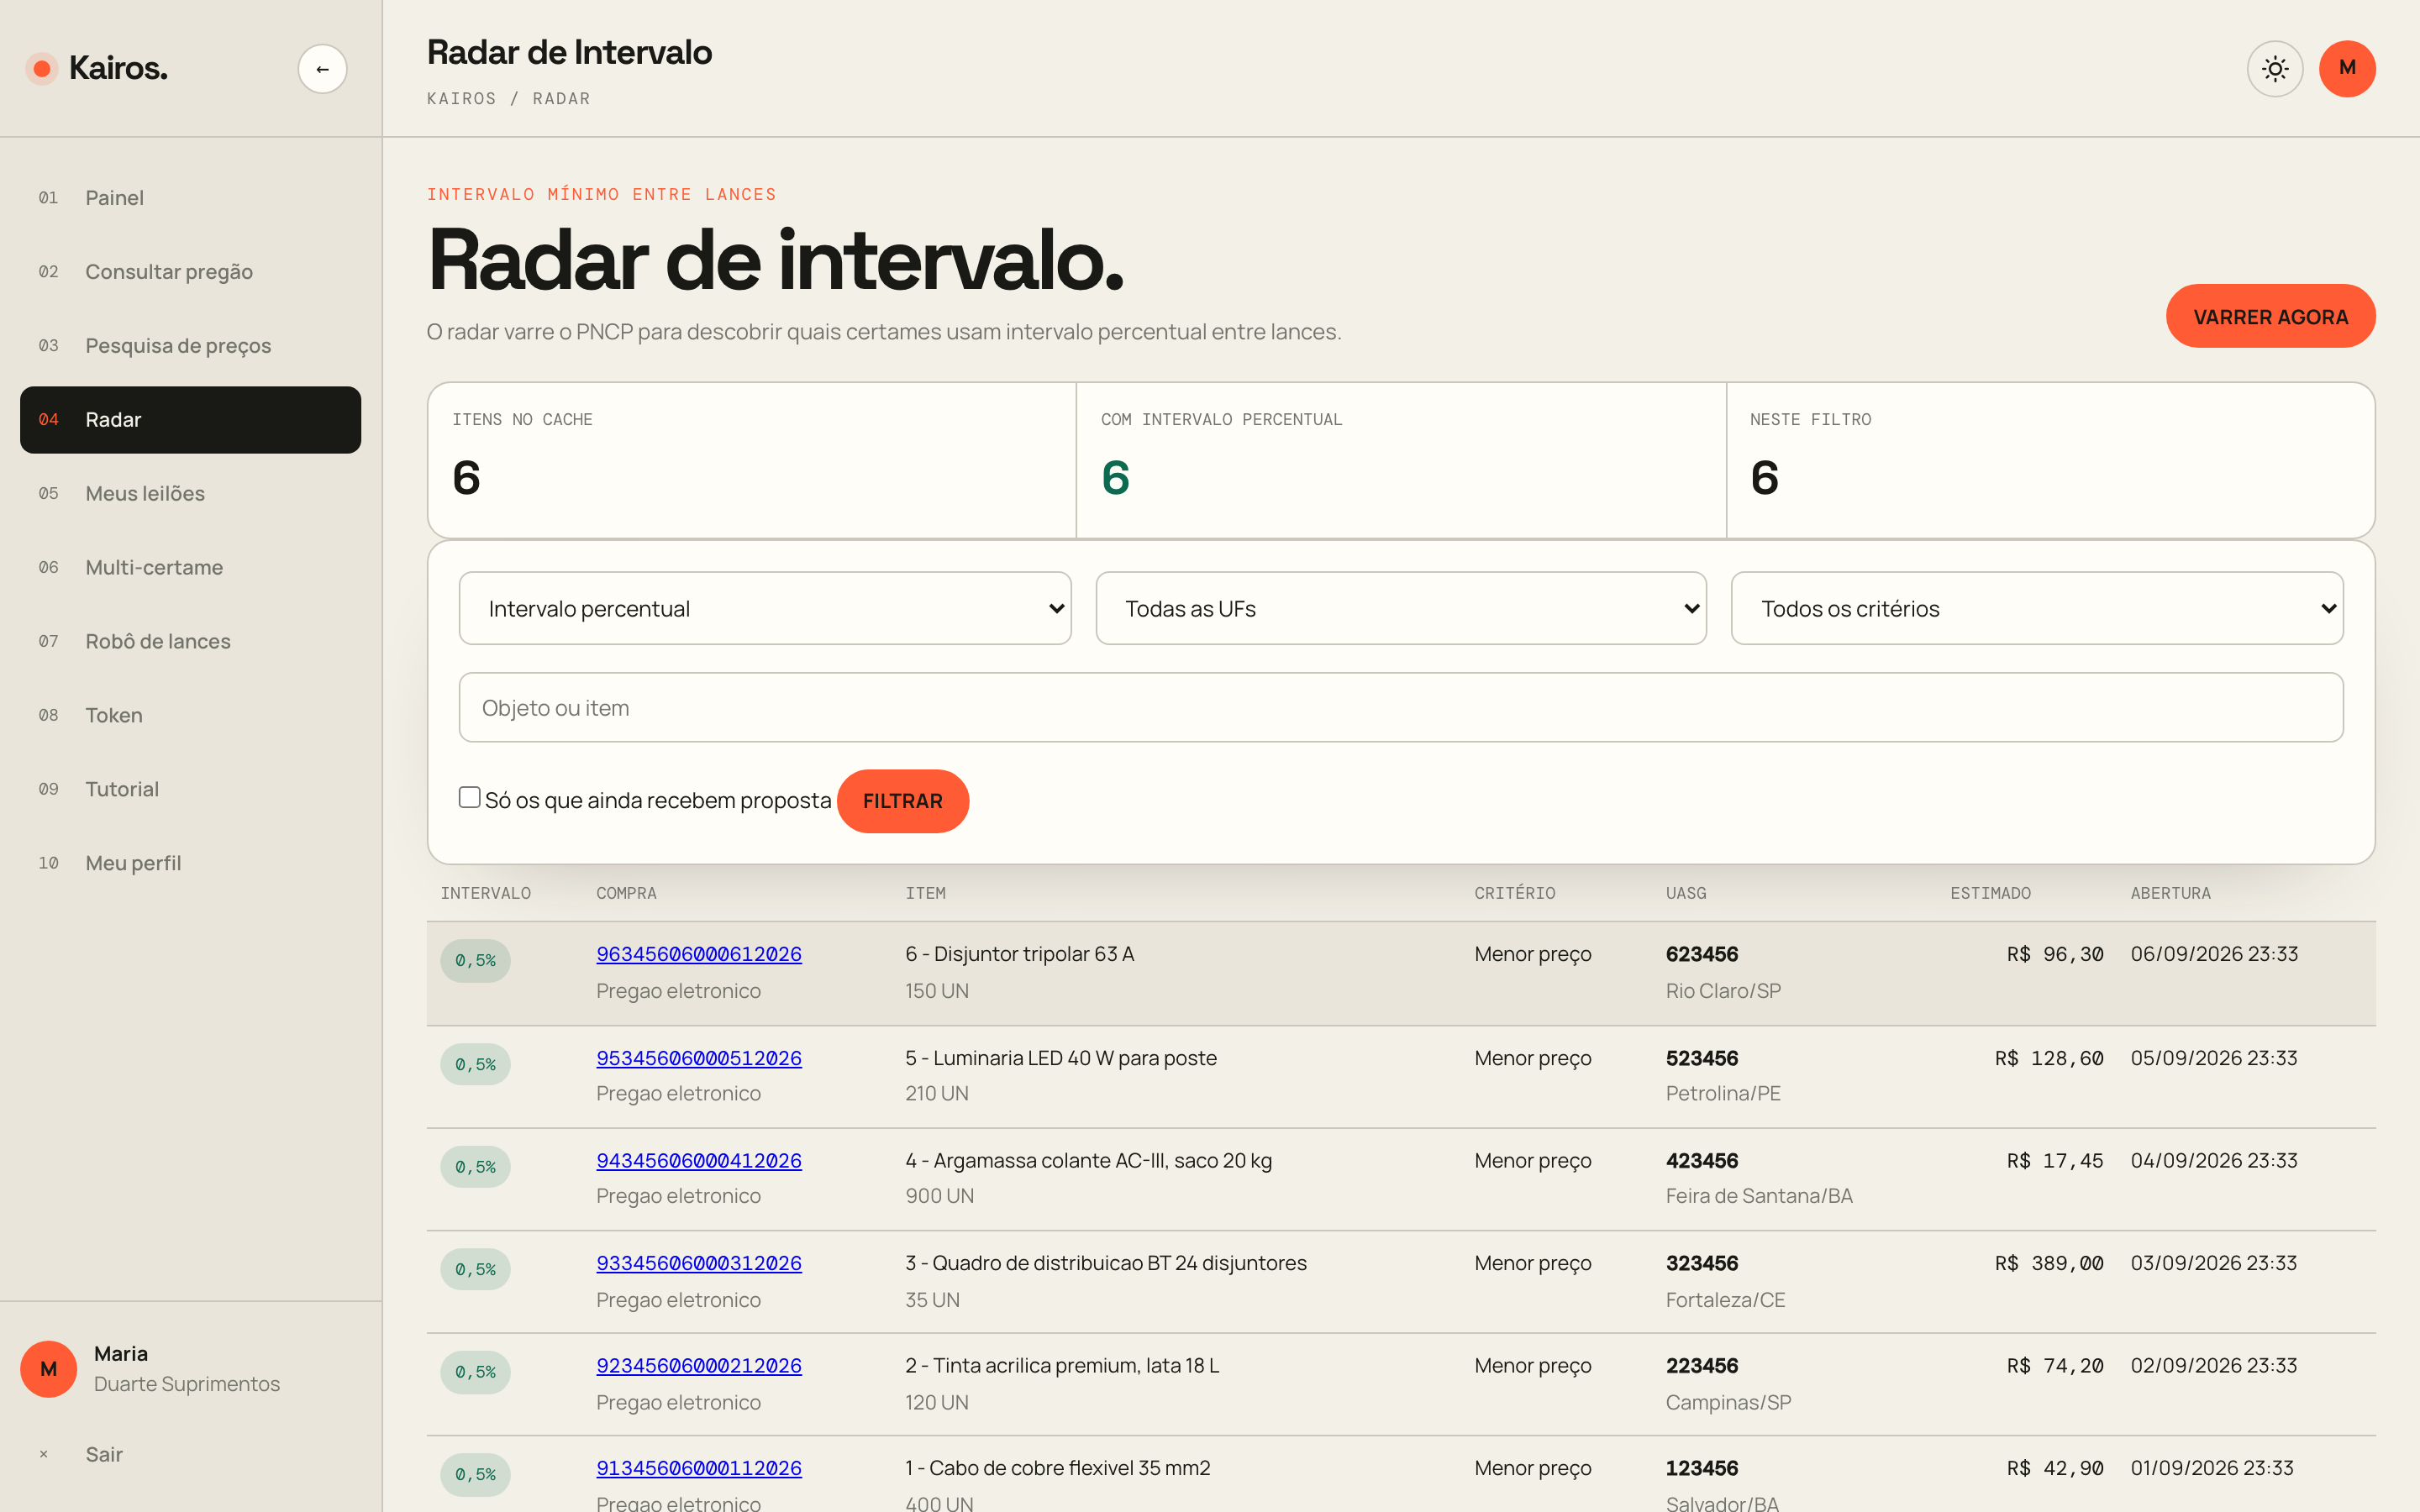Viewport: 2420px width, 1512px height.
Task: Click the ESTIMADO column header
Action: [x=1990, y=893]
